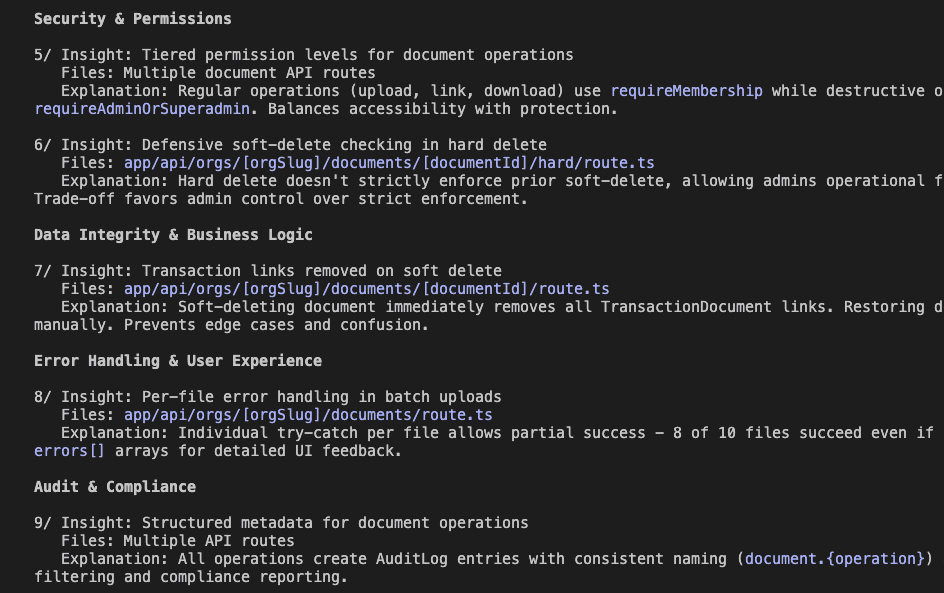
Task: Click the Data Integrity & Business Logic heading
Action: [175, 235]
